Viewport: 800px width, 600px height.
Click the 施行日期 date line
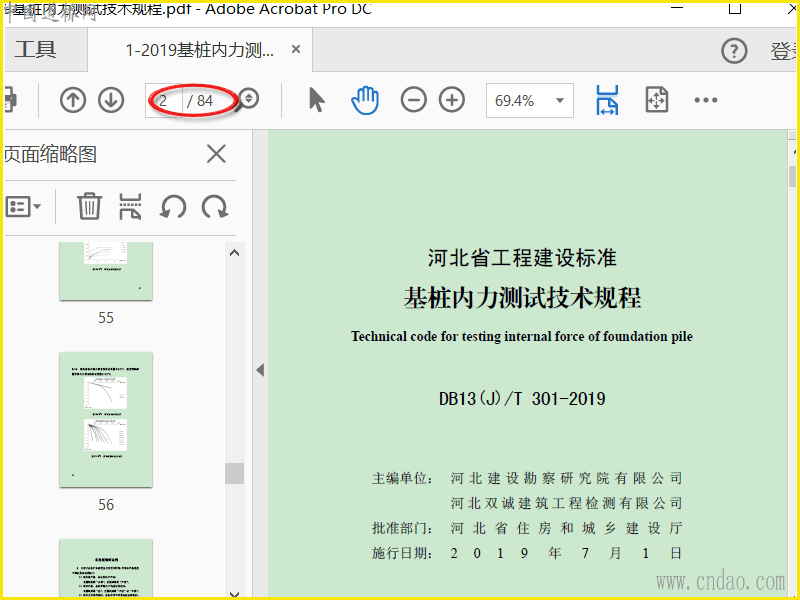point(527,553)
